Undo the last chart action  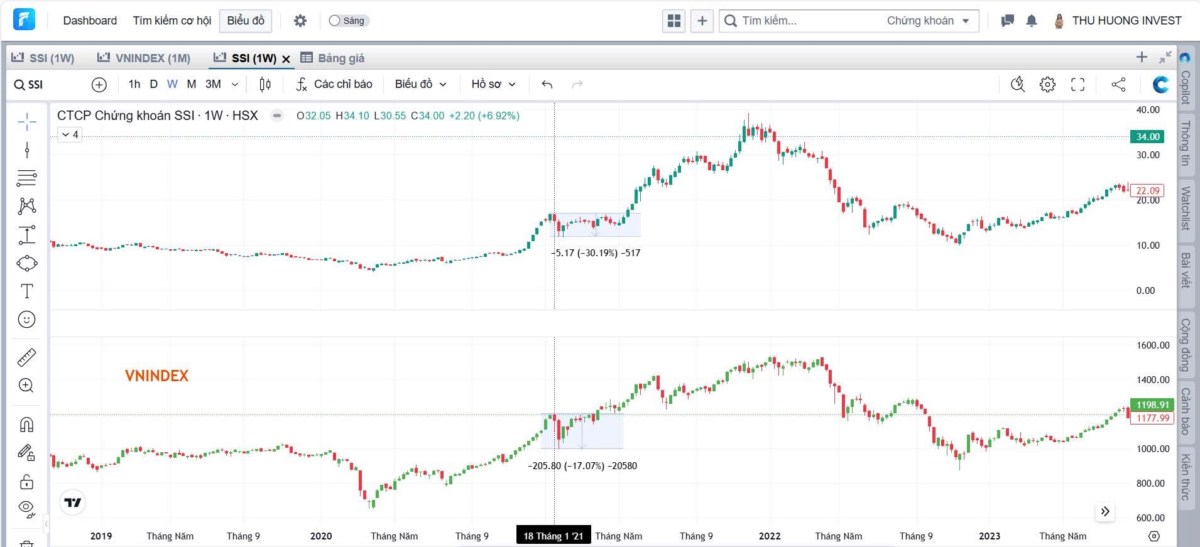click(547, 85)
